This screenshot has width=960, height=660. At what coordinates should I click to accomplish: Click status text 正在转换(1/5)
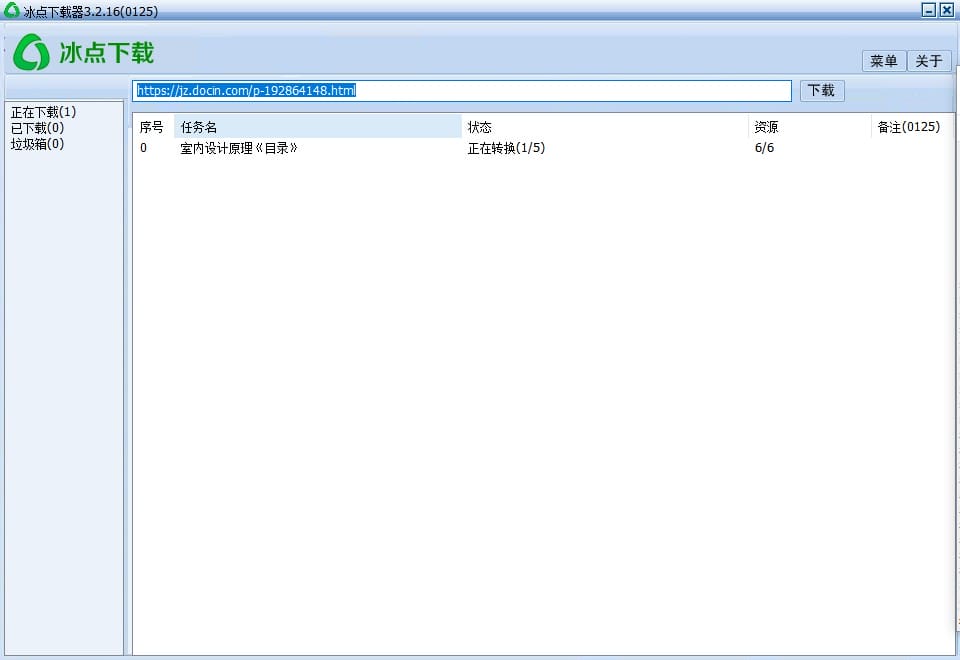506,148
